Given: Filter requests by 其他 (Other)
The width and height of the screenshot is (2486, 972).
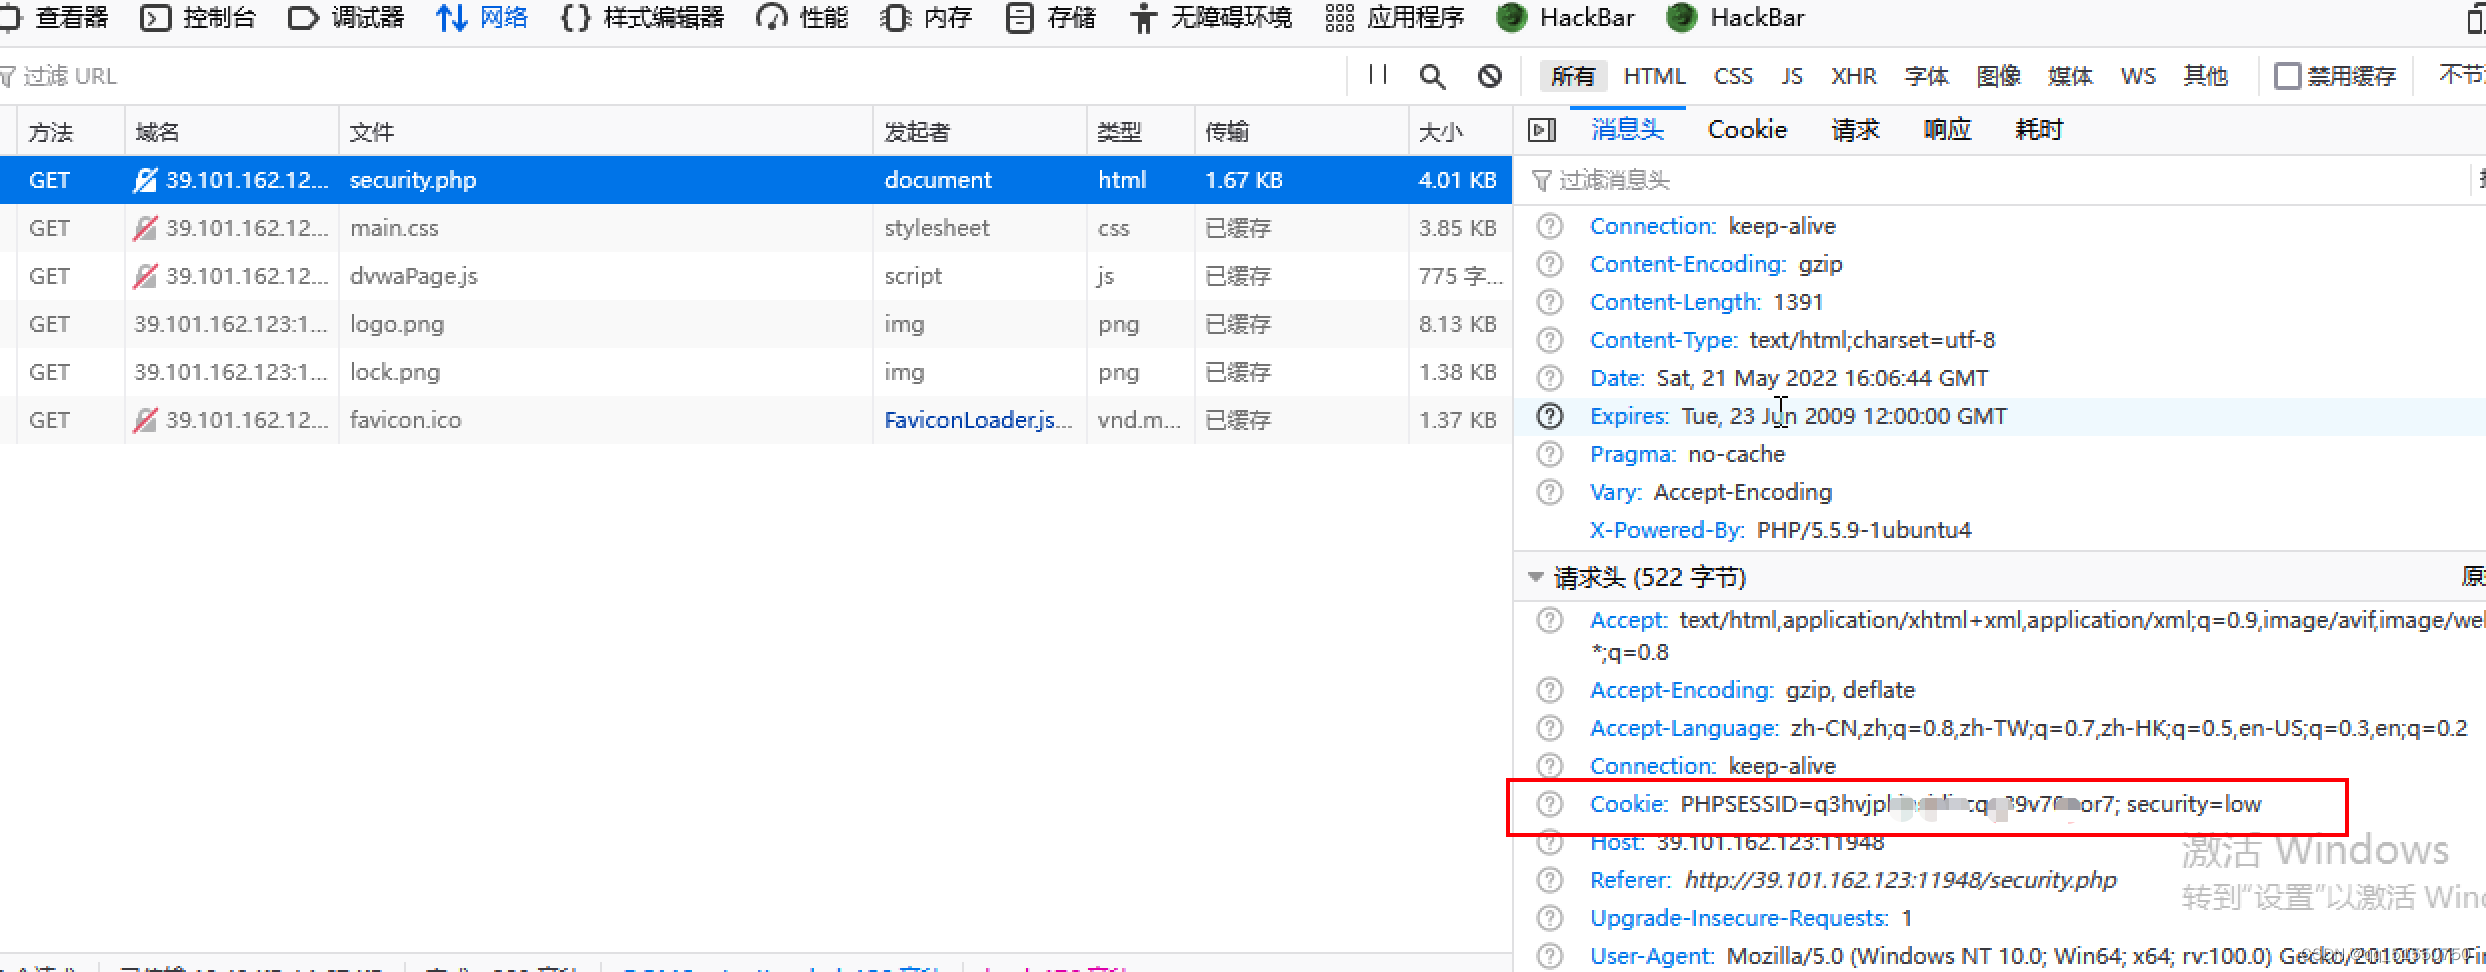Looking at the screenshot, I should click(2205, 76).
